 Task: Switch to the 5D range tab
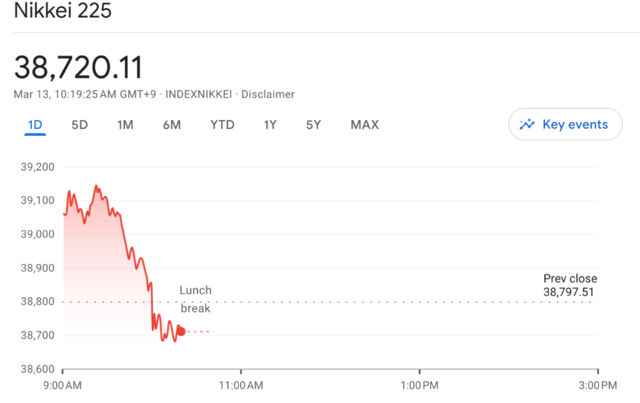coord(80,125)
